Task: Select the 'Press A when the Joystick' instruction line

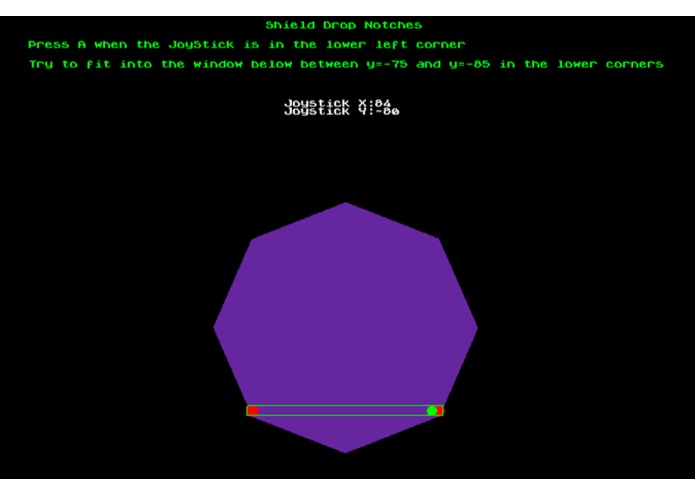Action: [x=246, y=45]
